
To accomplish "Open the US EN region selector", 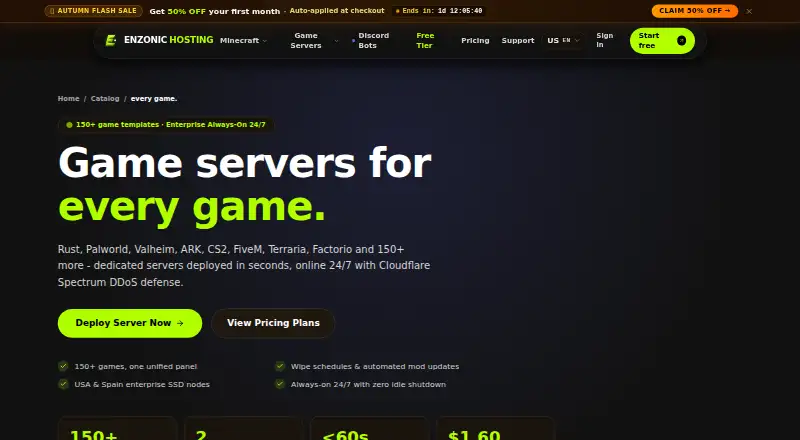I will coord(563,41).
